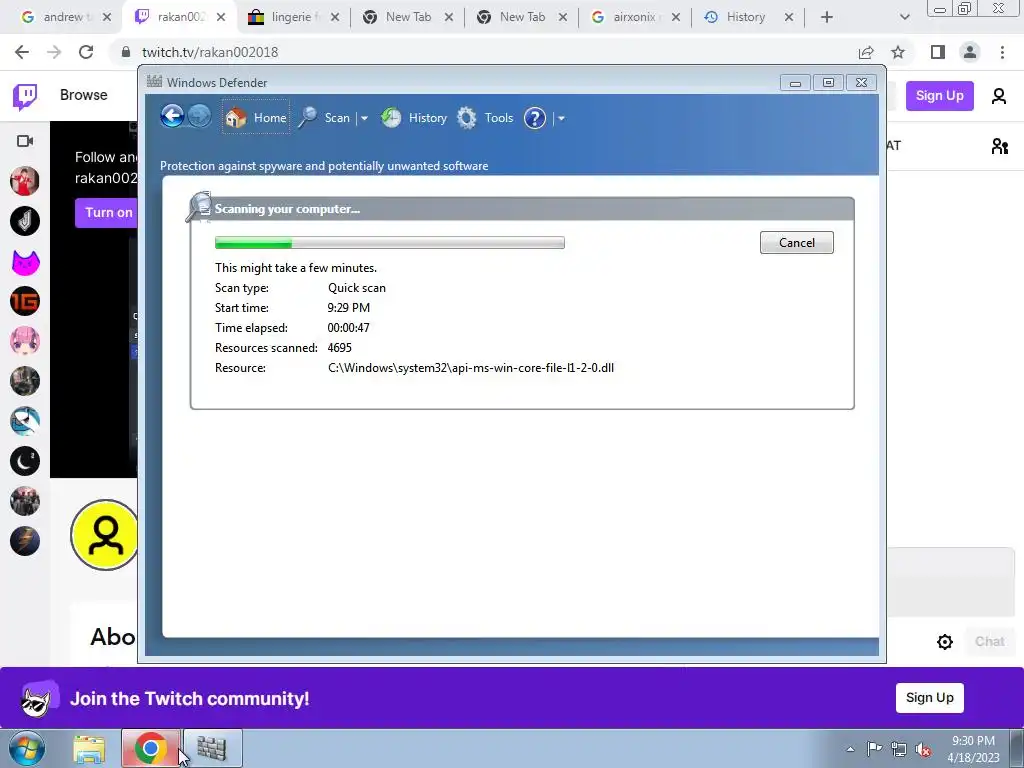Click the address bar URL
Image resolution: width=1024 pixels, height=768 pixels.
pyautogui.click(x=210, y=52)
